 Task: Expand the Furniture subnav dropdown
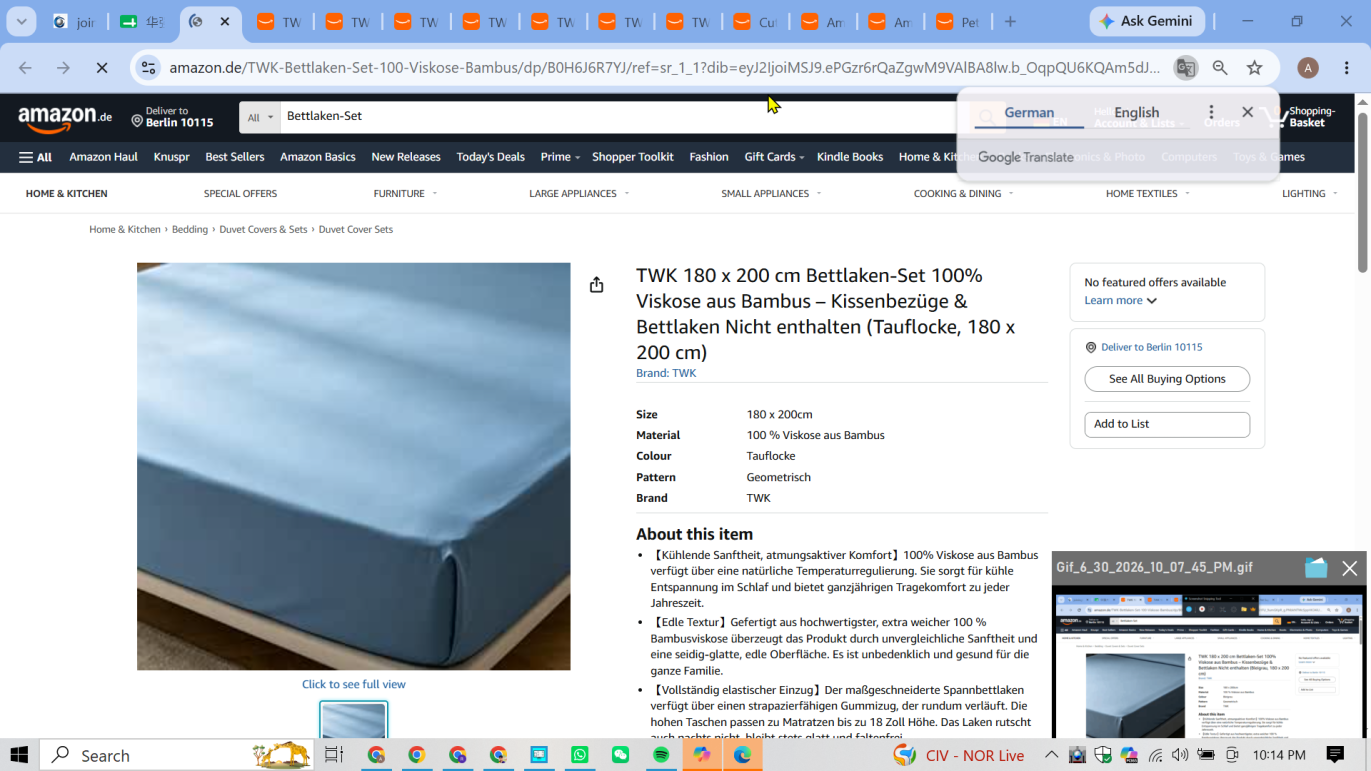coord(405,194)
